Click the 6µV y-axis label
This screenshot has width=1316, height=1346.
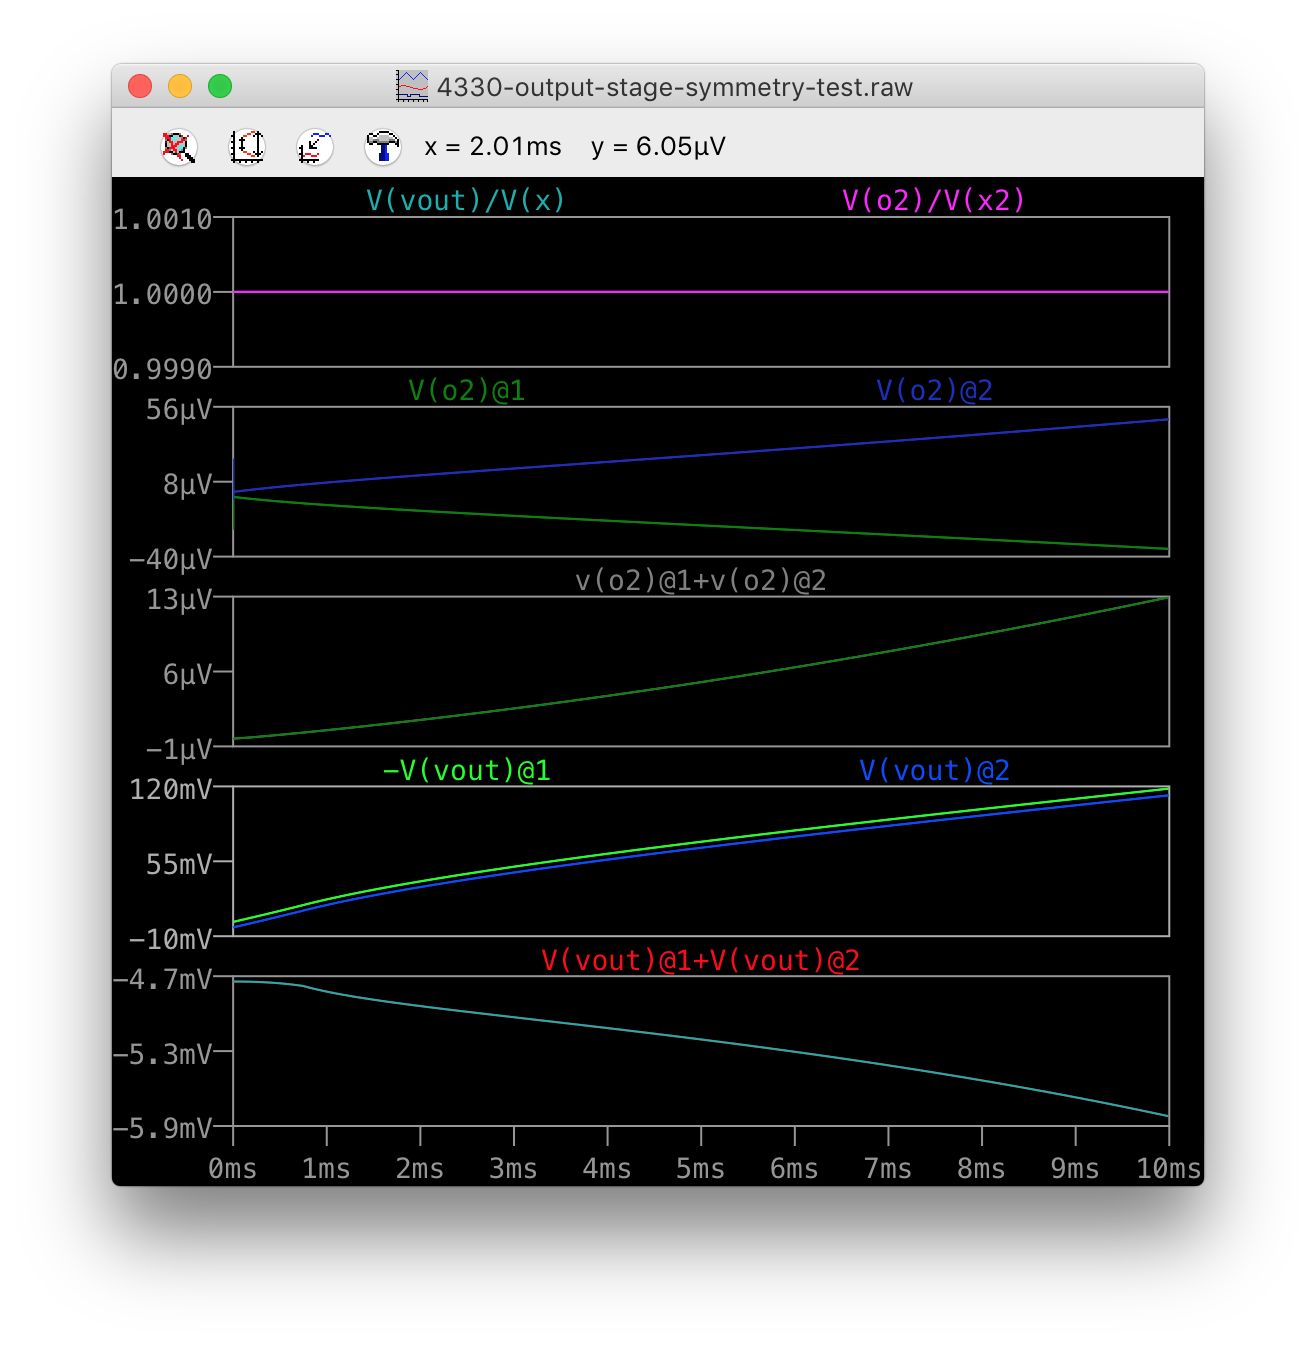[x=188, y=675]
